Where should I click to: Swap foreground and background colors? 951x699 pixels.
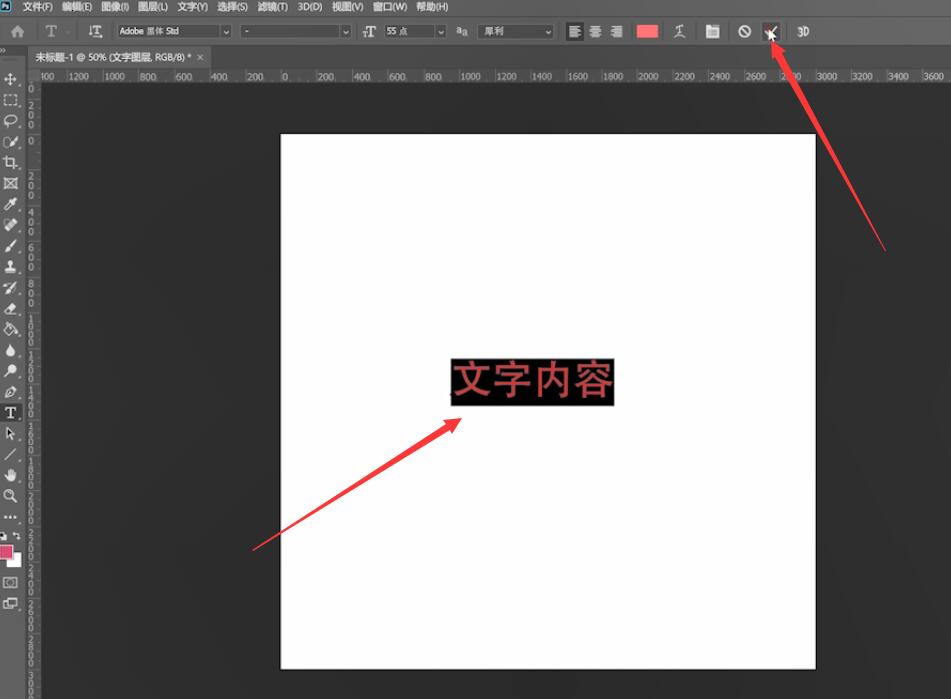point(16,536)
